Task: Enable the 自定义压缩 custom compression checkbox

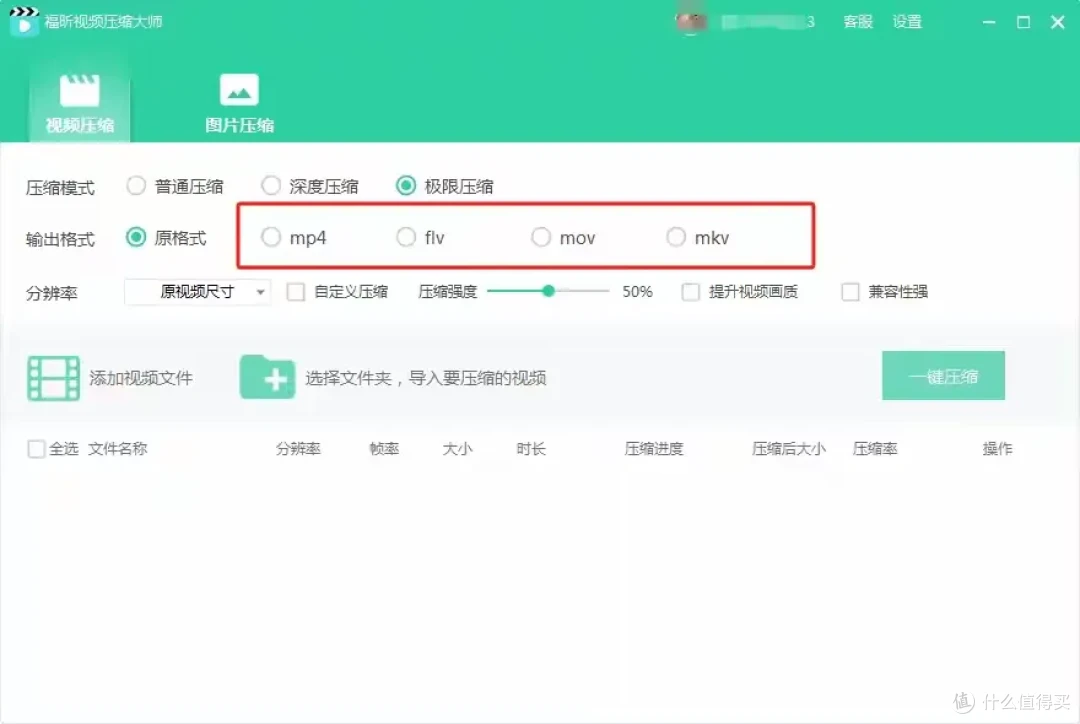Action: [x=295, y=292]
